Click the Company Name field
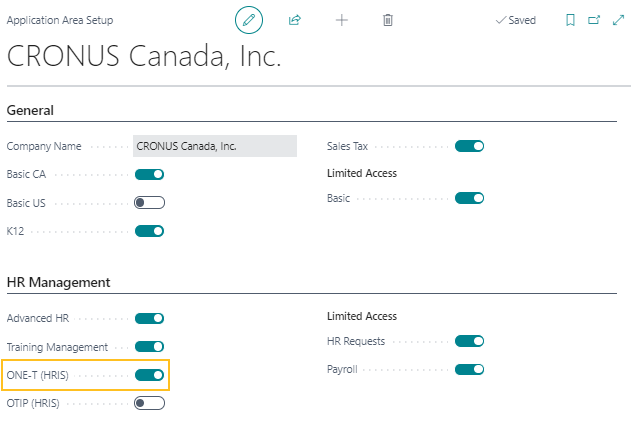Screen dimensions: 639x422 click(x=215, y=146)
